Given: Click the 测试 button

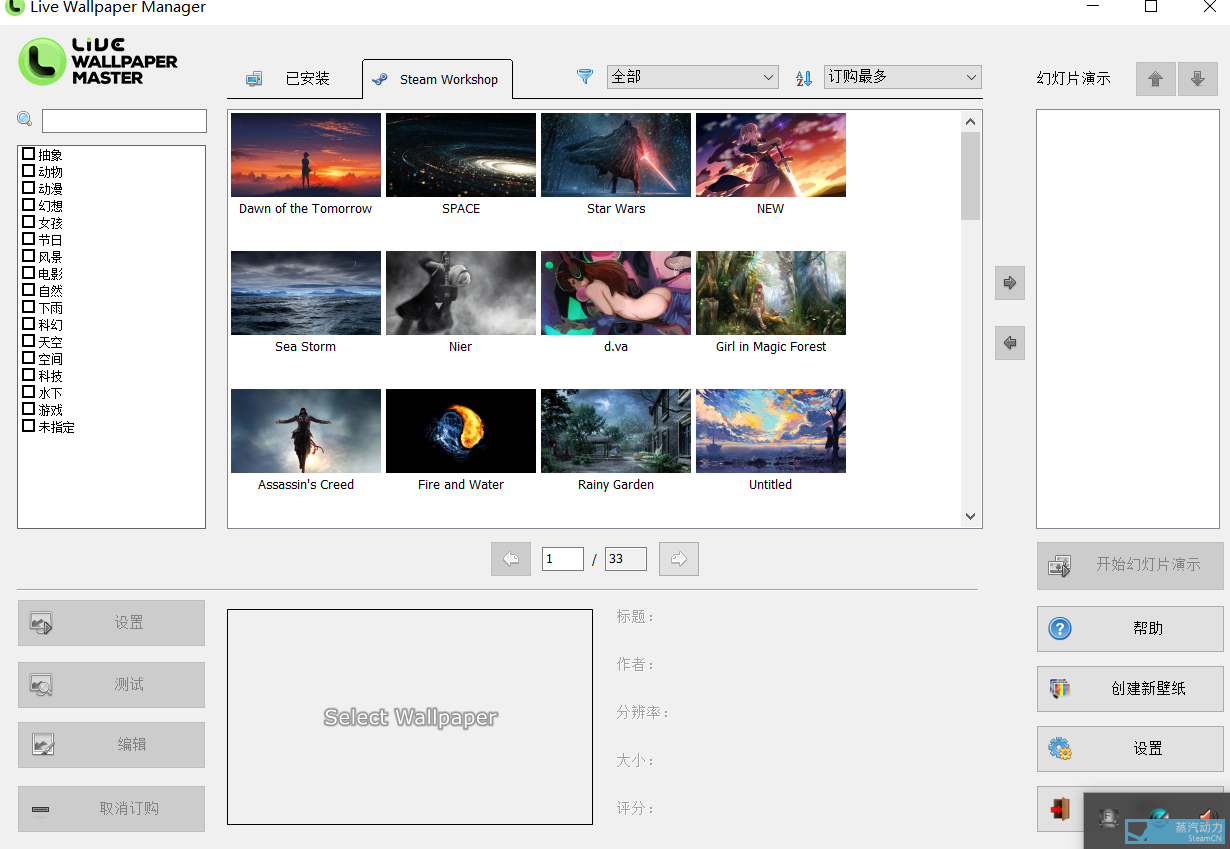Looking at the screenshot, I should click(111, 685).
